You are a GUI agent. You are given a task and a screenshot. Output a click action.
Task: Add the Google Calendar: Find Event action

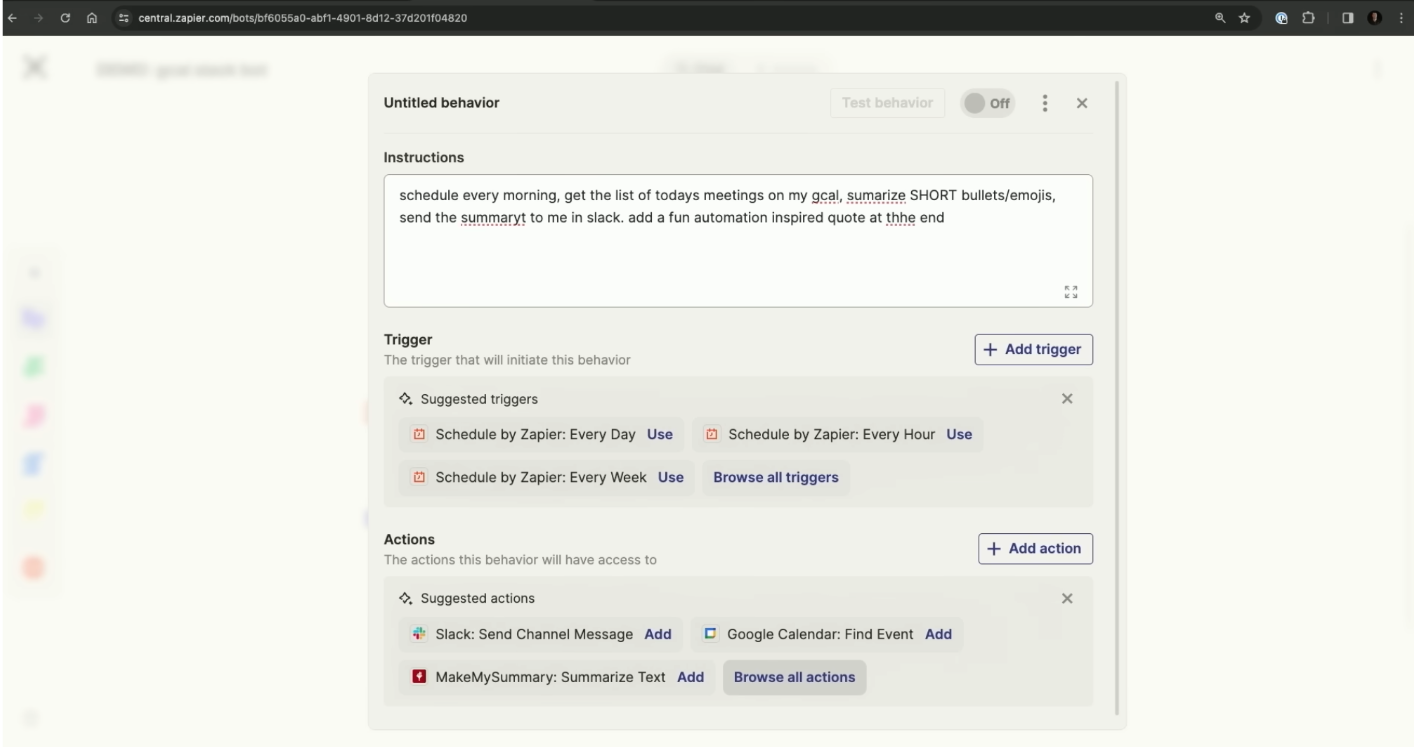click(938, 634)
